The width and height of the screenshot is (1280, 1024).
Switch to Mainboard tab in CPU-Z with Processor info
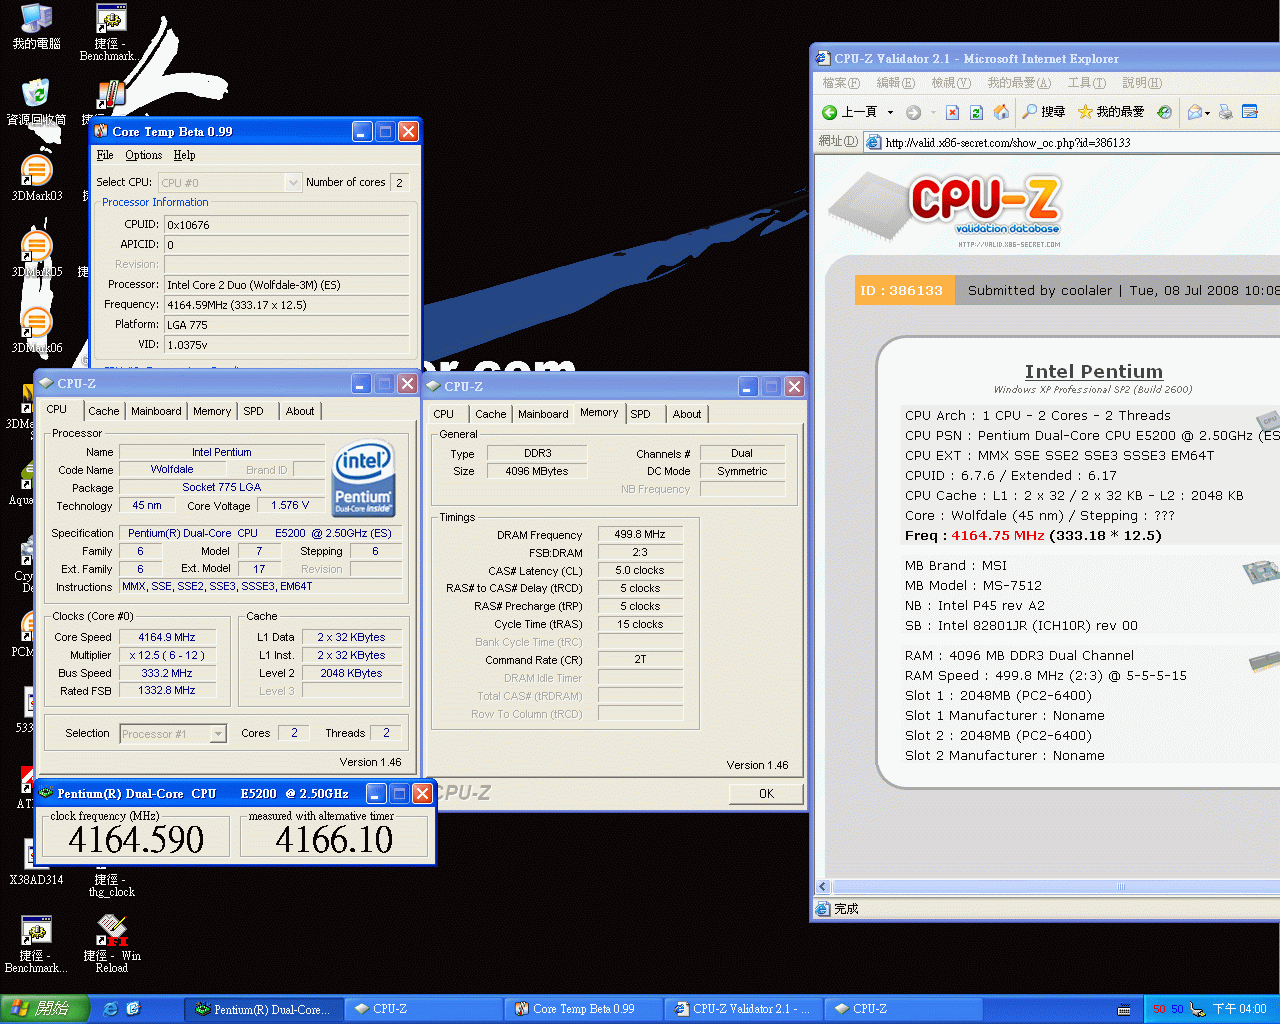[156, 411]
